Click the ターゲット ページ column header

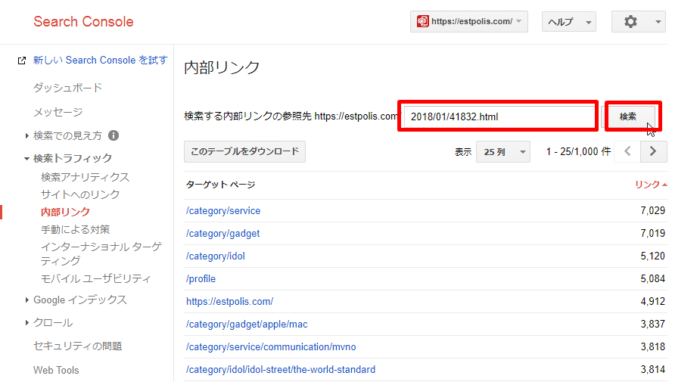[x=221, y=185]
